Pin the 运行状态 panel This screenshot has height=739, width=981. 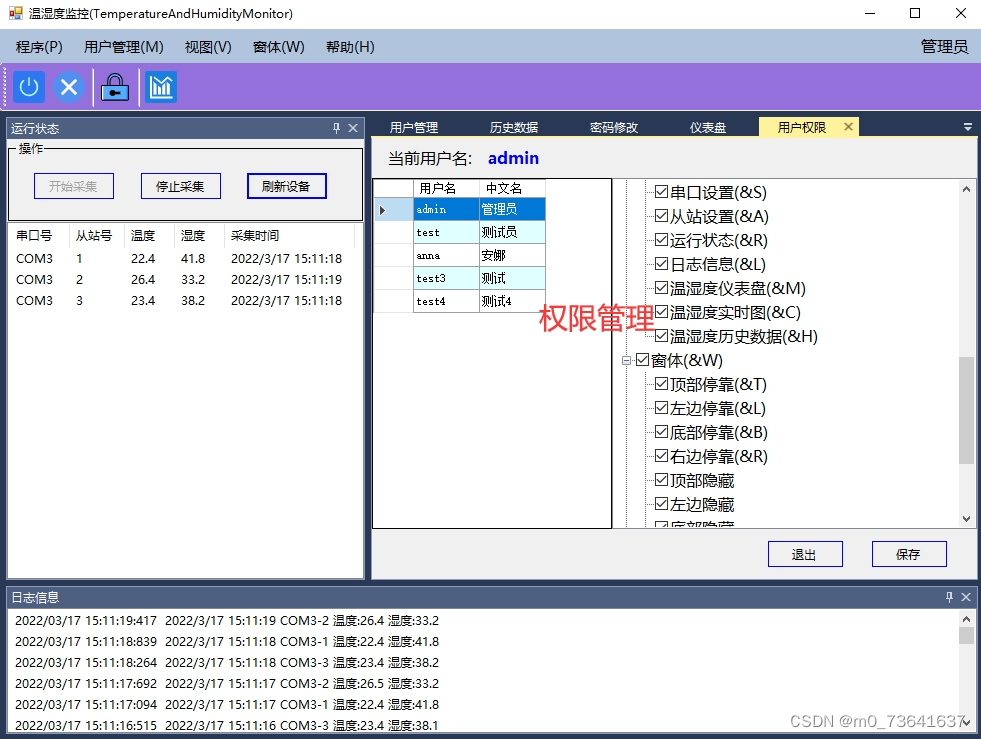[337, 128]
